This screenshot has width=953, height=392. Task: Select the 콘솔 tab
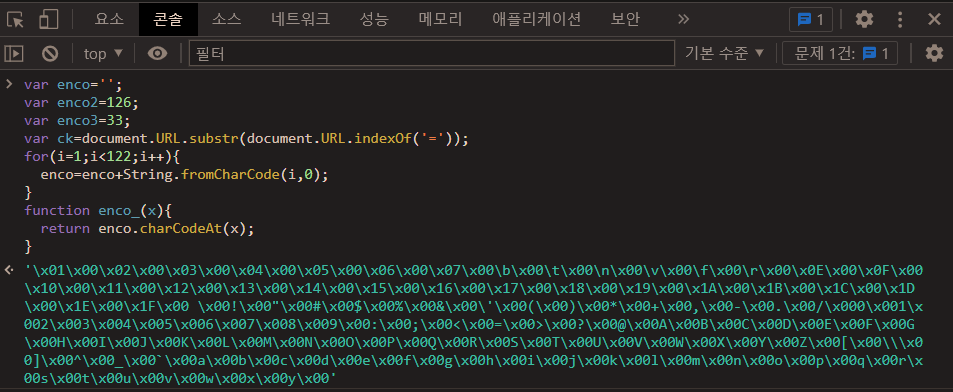[x=168, y=19]
